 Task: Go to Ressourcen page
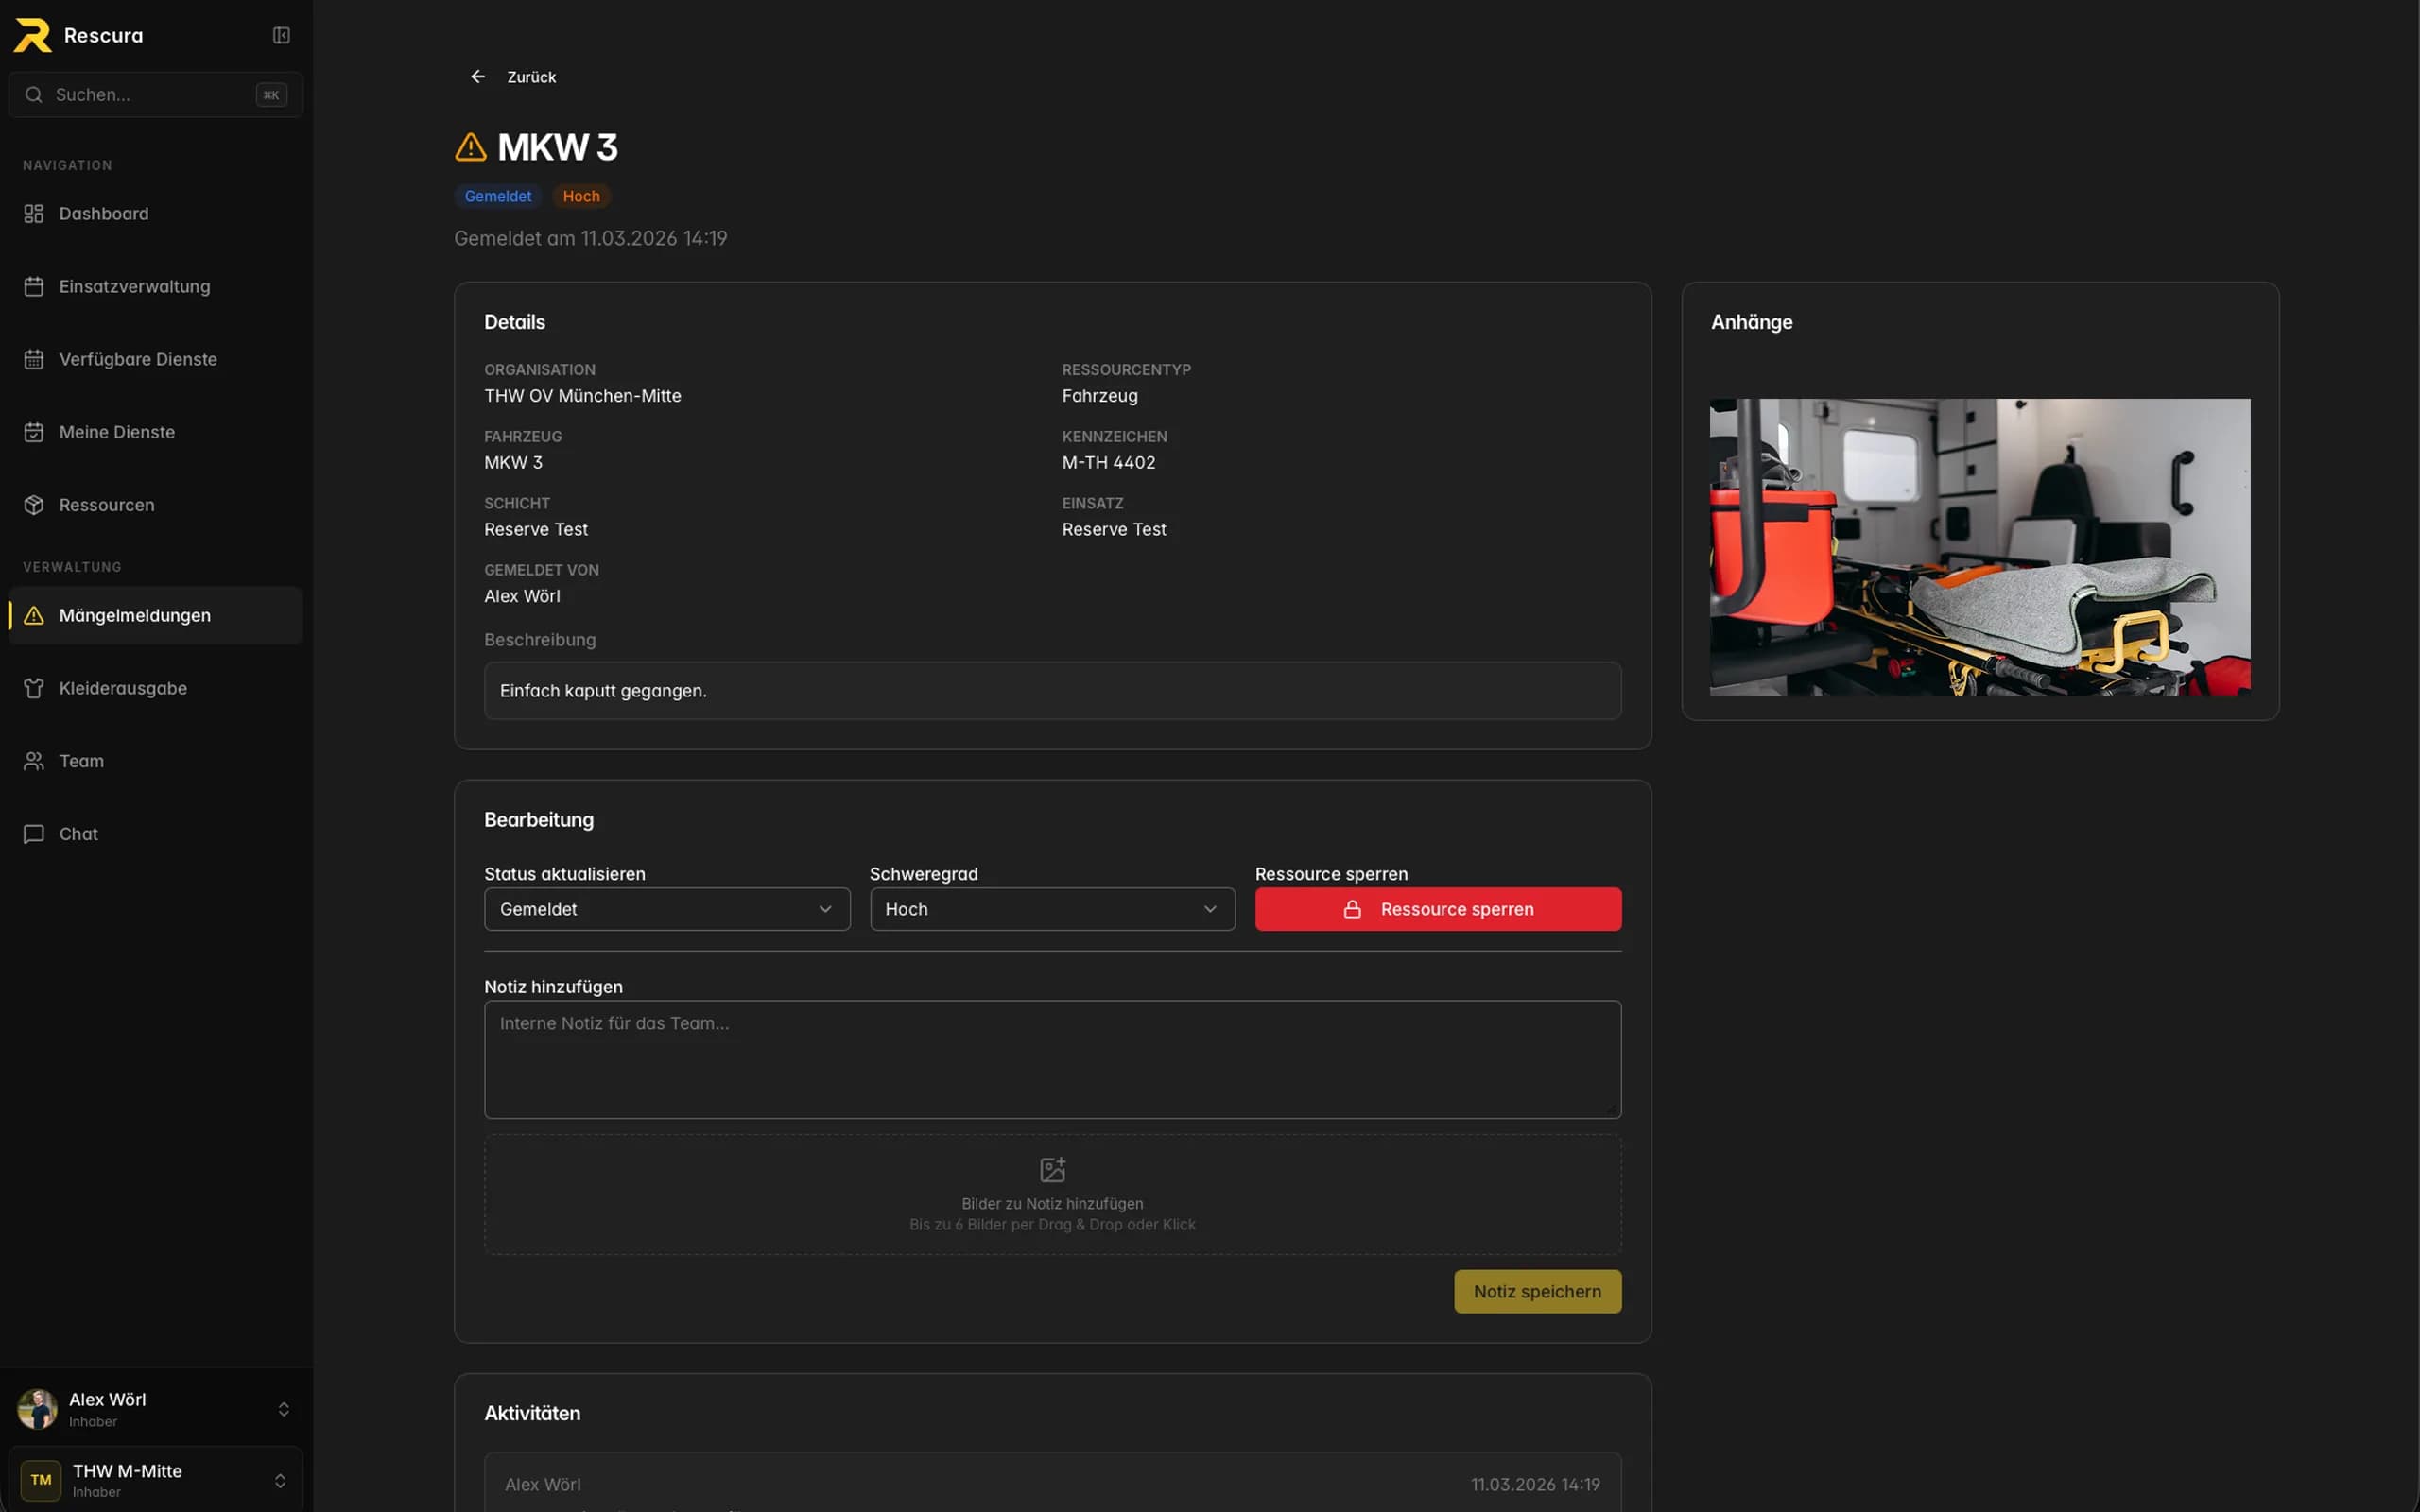click(x=155, y=505)
